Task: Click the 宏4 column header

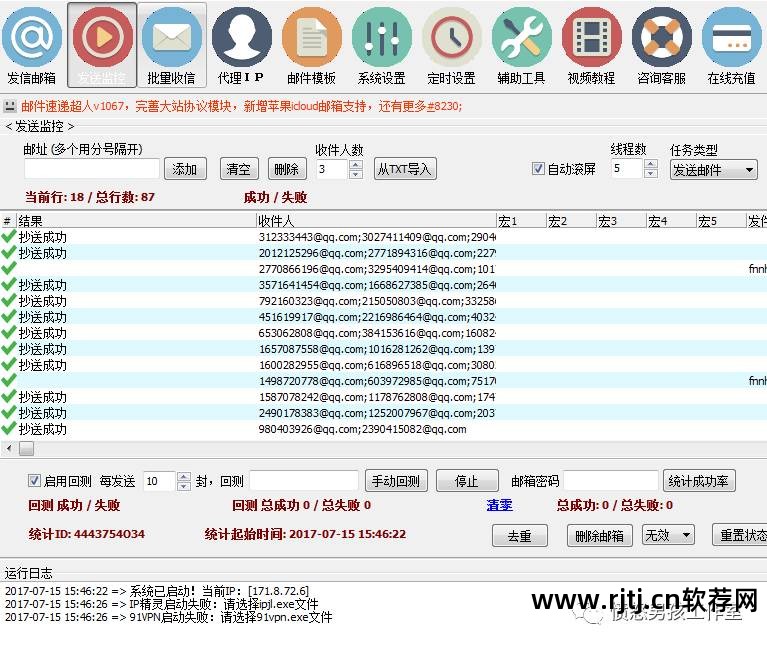Action: tap(671, 221)
